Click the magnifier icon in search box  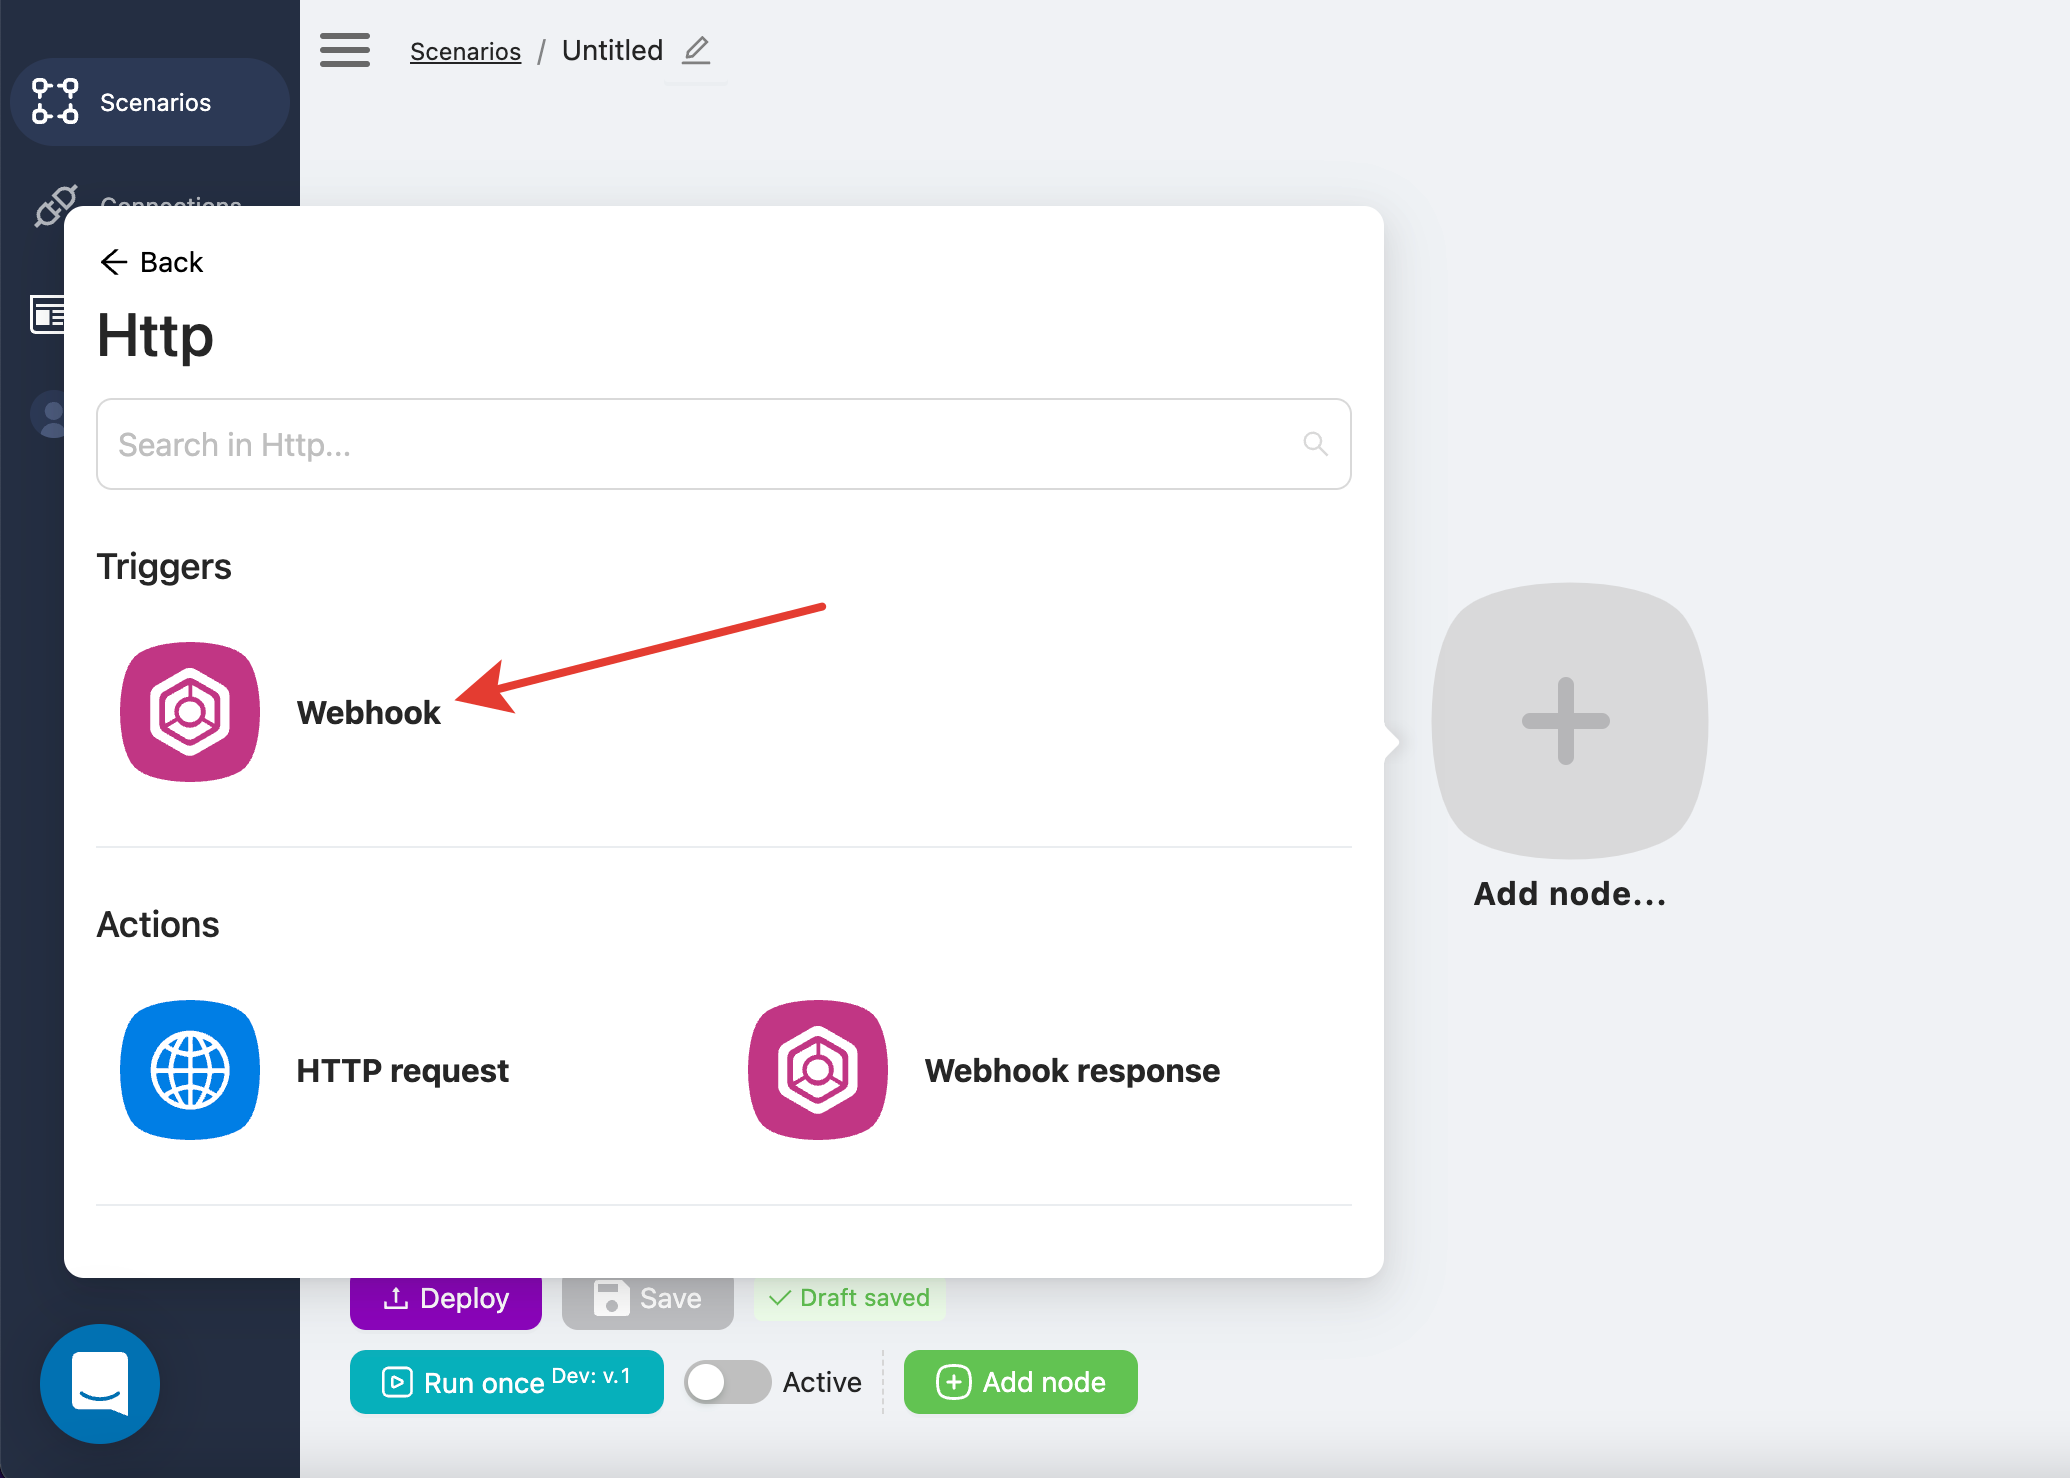(x=1315, y=444)
